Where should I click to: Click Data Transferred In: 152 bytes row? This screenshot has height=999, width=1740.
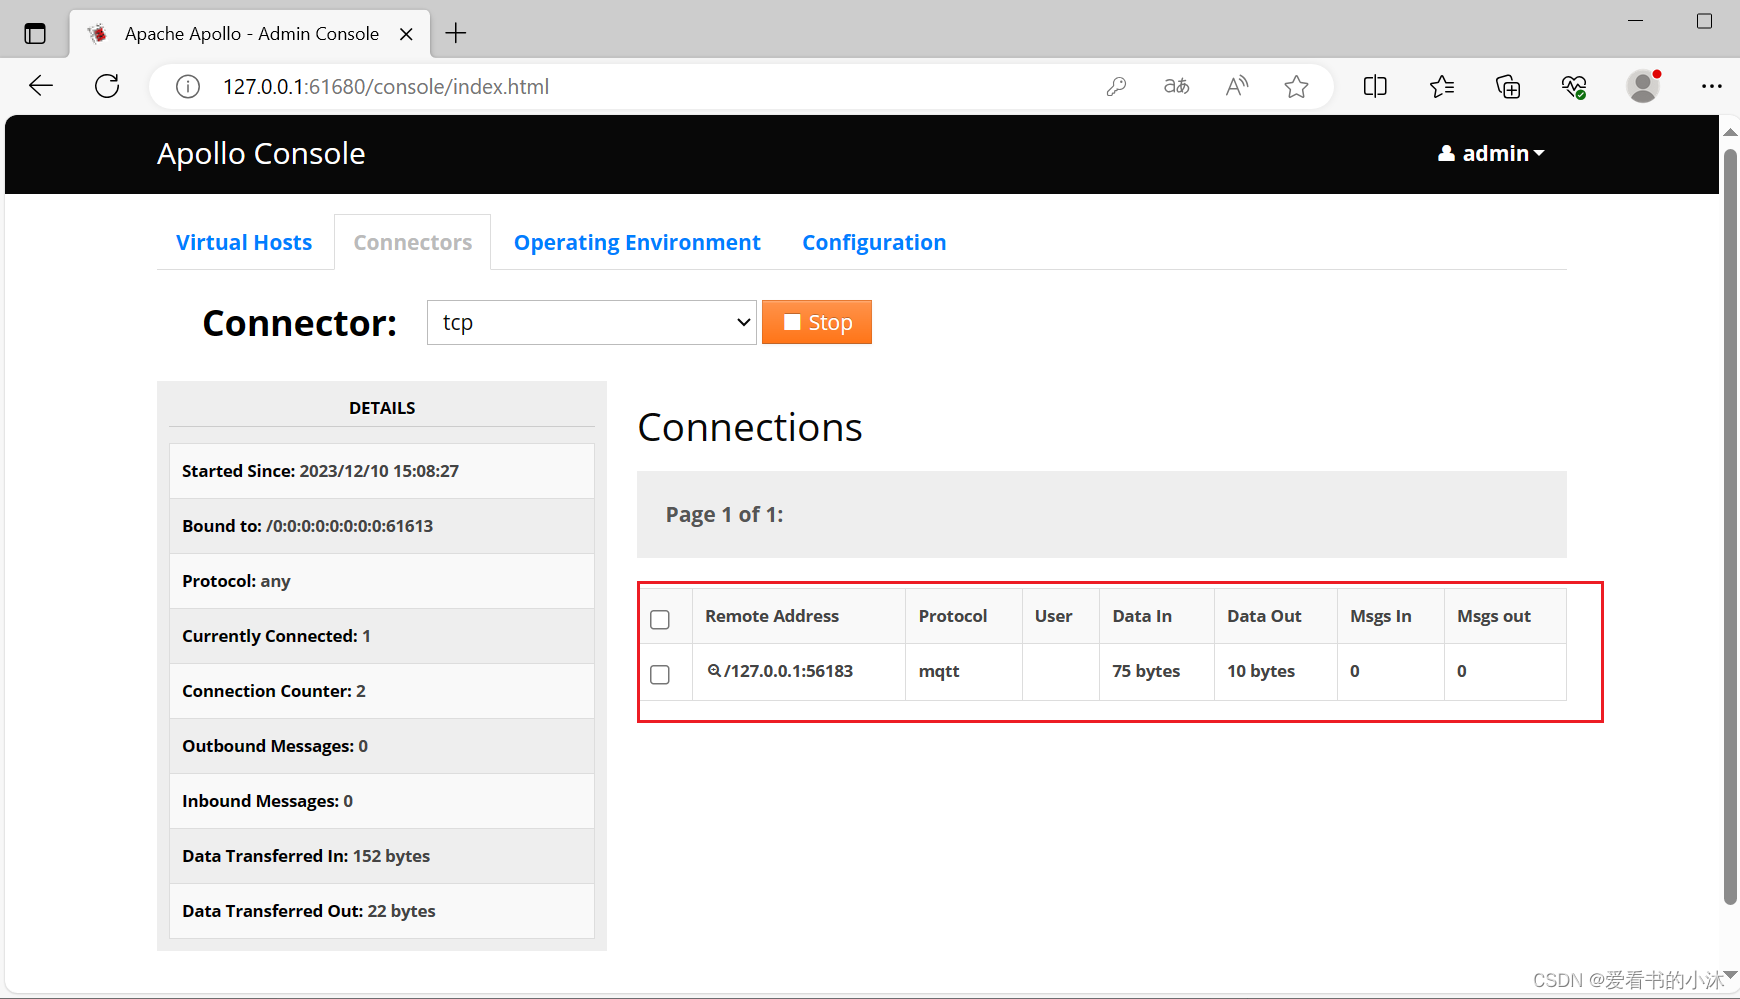382,856
